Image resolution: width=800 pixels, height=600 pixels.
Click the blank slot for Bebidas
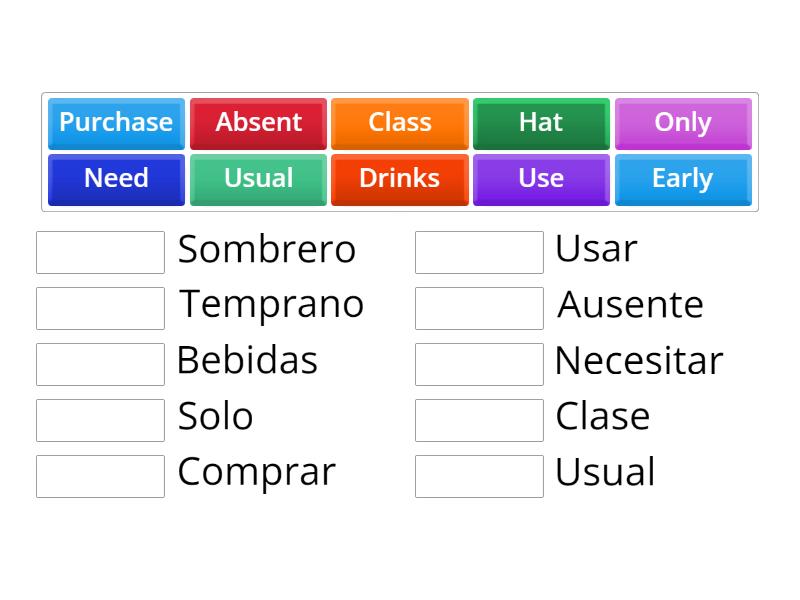(100, 364)
